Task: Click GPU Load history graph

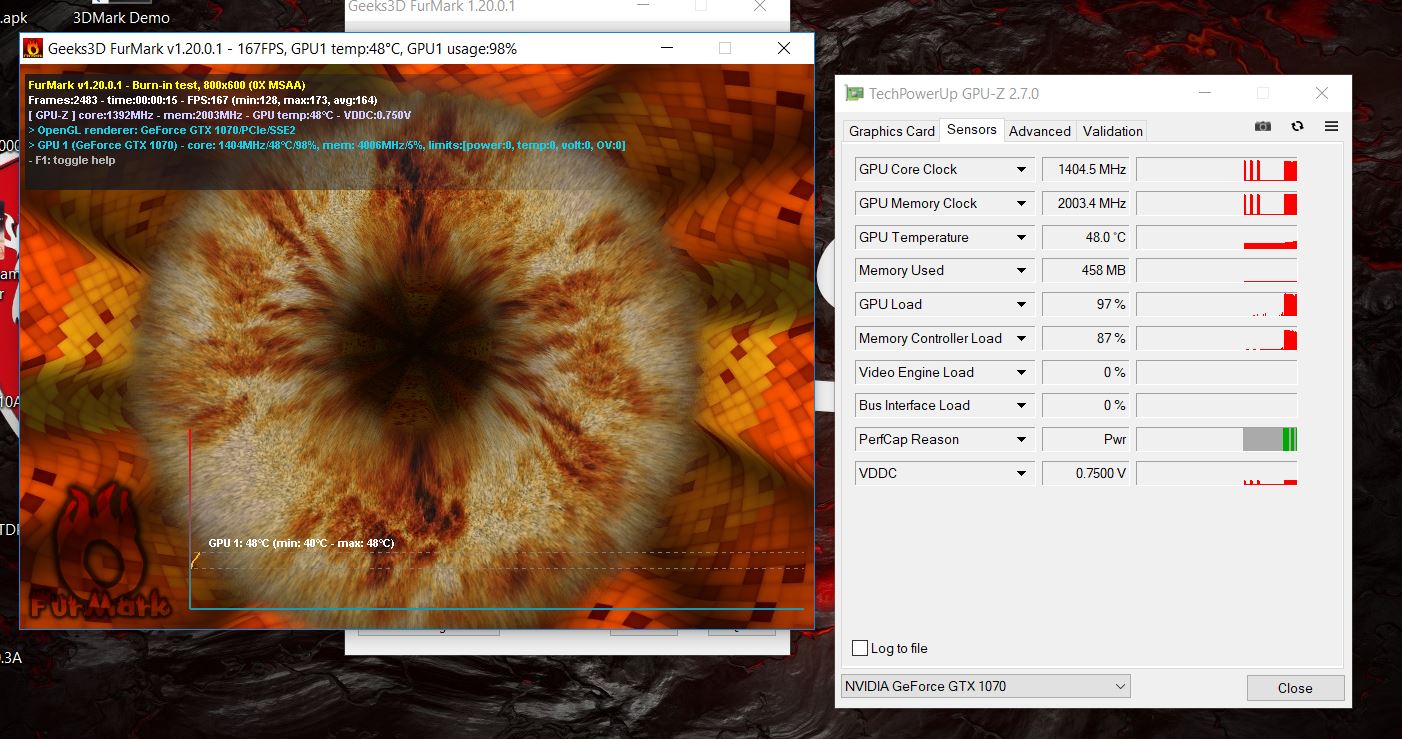Action: point(1217,305)
